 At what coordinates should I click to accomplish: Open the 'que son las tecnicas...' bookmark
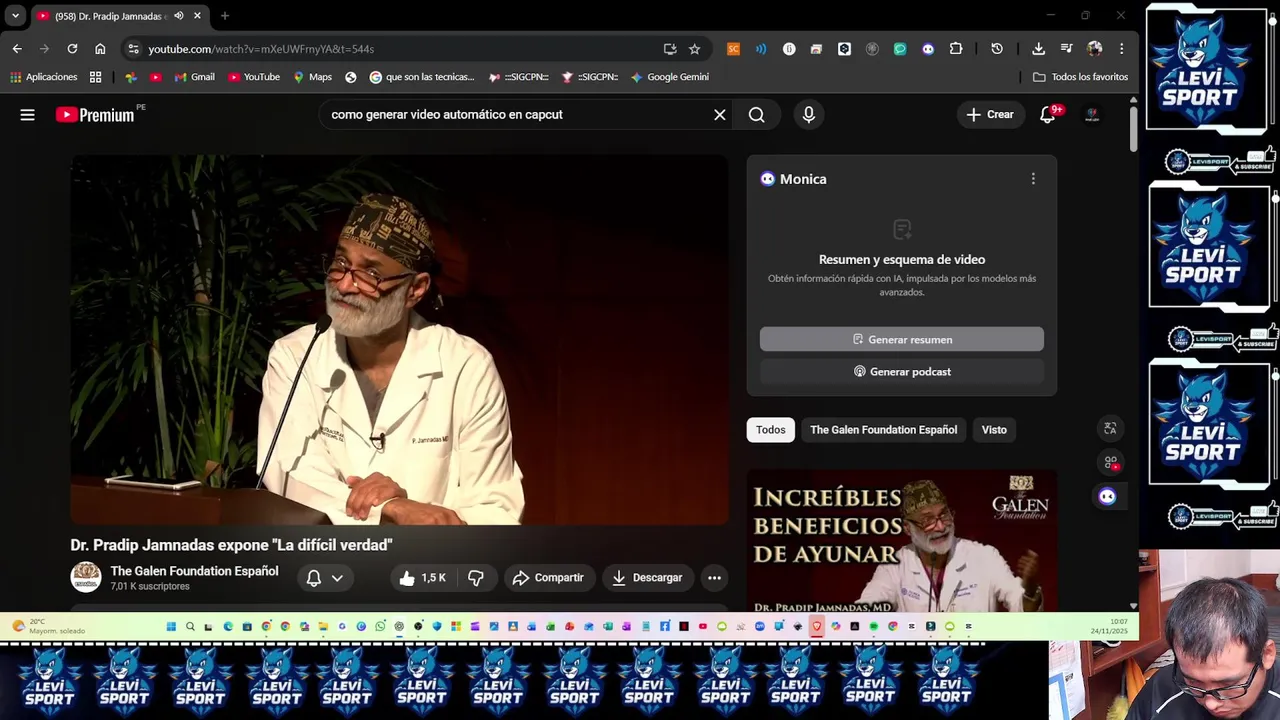pyautogui.click(x=422, y=77)
